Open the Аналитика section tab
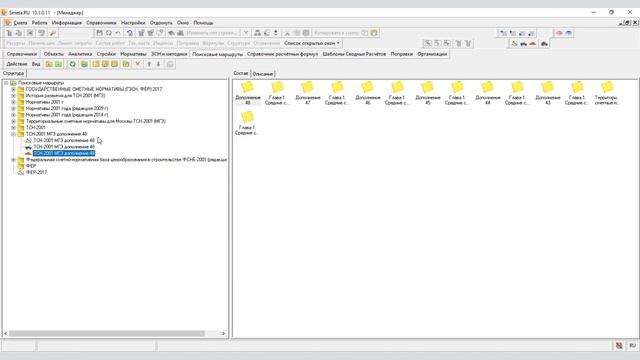The width and height of the screenshot is (640, 360). (x=80, y=54)
